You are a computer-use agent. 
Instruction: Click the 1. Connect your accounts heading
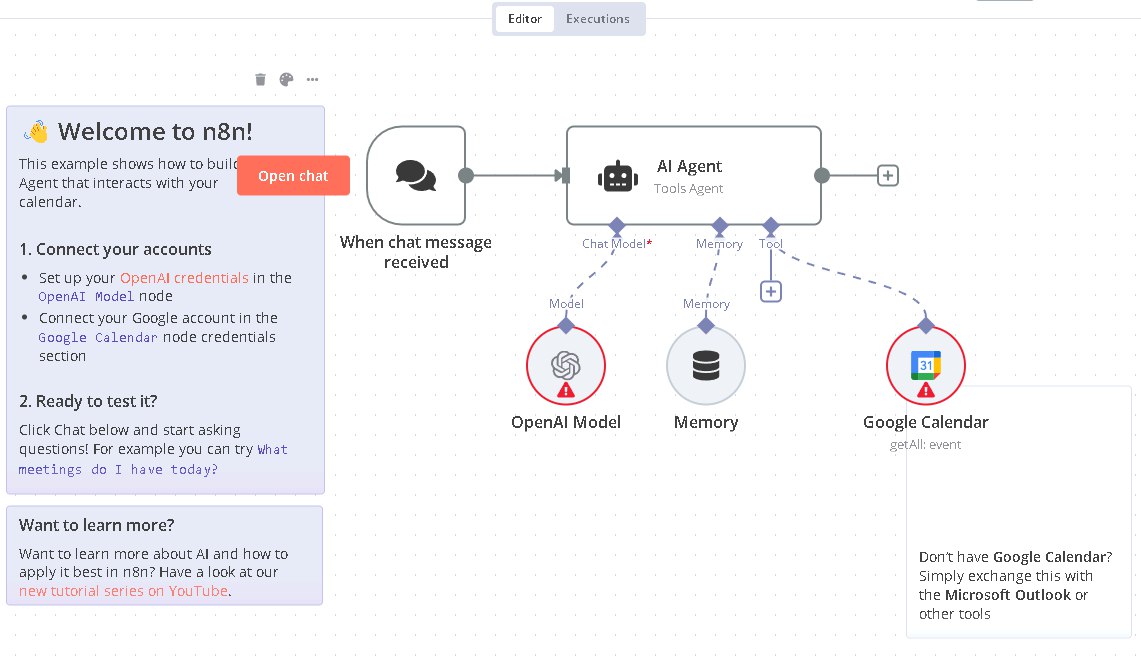(115, 249)
